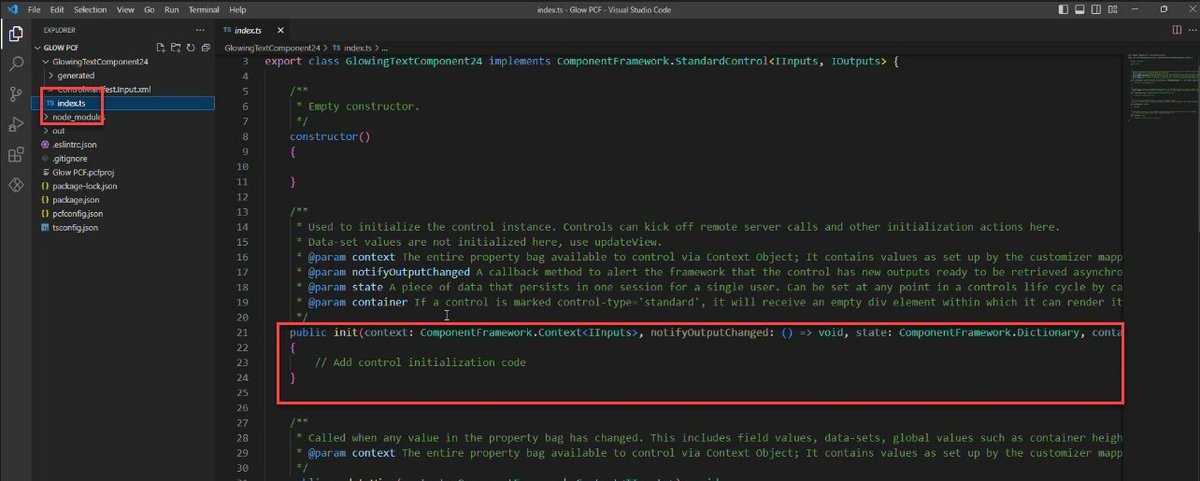
Task: Open the Search view in activity bar
Action: [x=15, y=64]
